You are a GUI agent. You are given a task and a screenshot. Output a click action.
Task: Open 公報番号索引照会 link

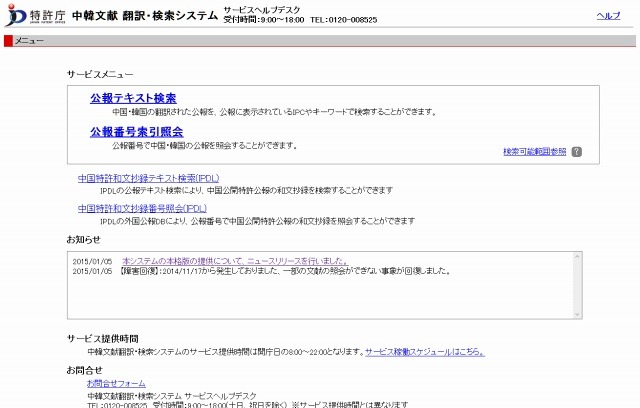(136, 132)
